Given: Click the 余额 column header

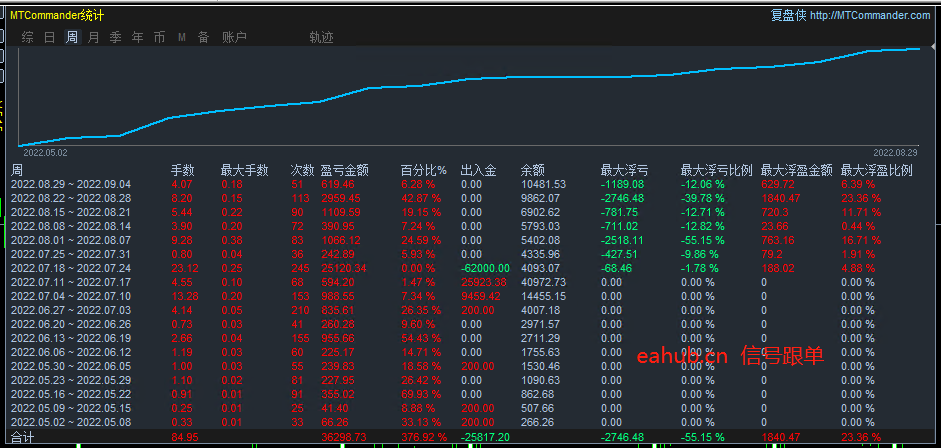Looking at the screenshot, I should click(532, 170).
